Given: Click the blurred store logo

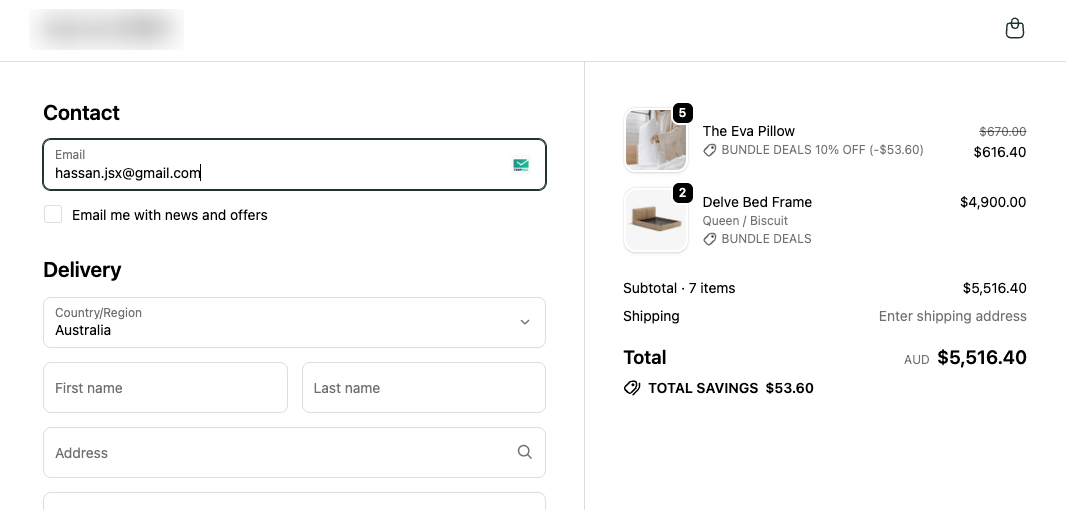Looking at the screenshot, I should tap(106, 29).
